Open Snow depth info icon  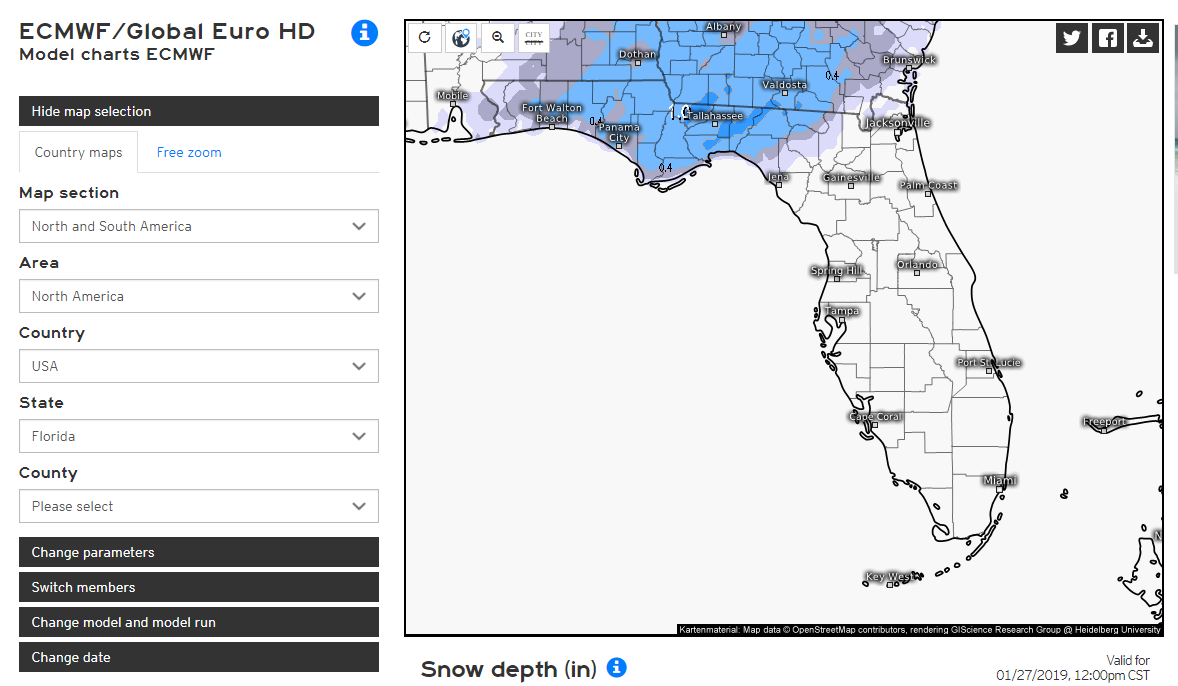pyautogui.click(x=617, y=667)
